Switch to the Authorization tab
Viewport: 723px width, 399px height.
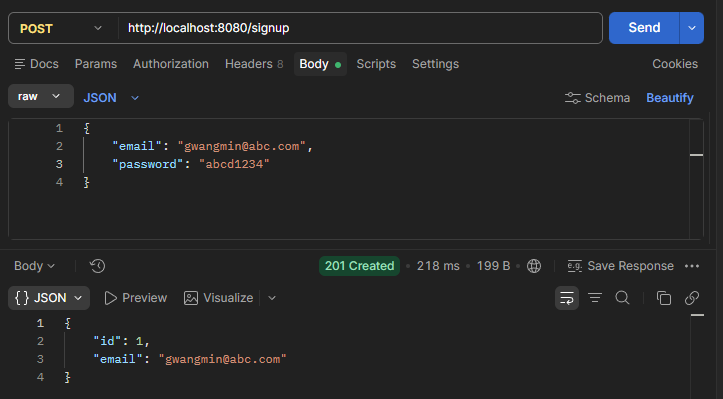click(171, 64)
